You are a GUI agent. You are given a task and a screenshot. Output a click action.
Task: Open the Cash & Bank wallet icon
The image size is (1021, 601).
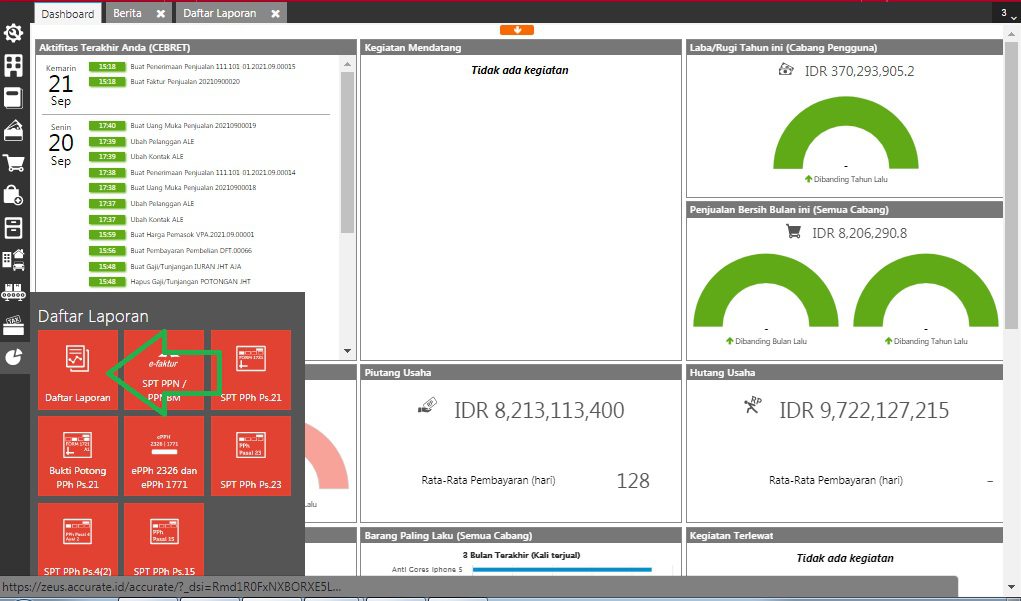click(x=14, y=130)
